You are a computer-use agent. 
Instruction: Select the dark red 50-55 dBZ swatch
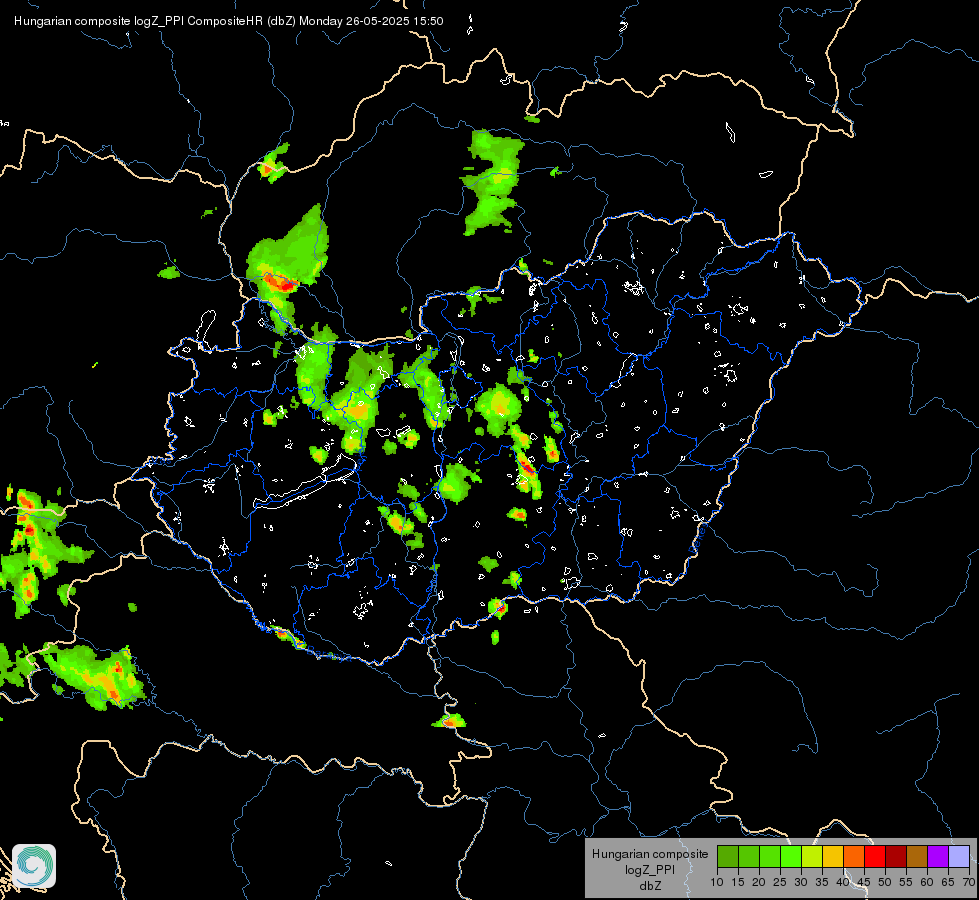(896, 856)
